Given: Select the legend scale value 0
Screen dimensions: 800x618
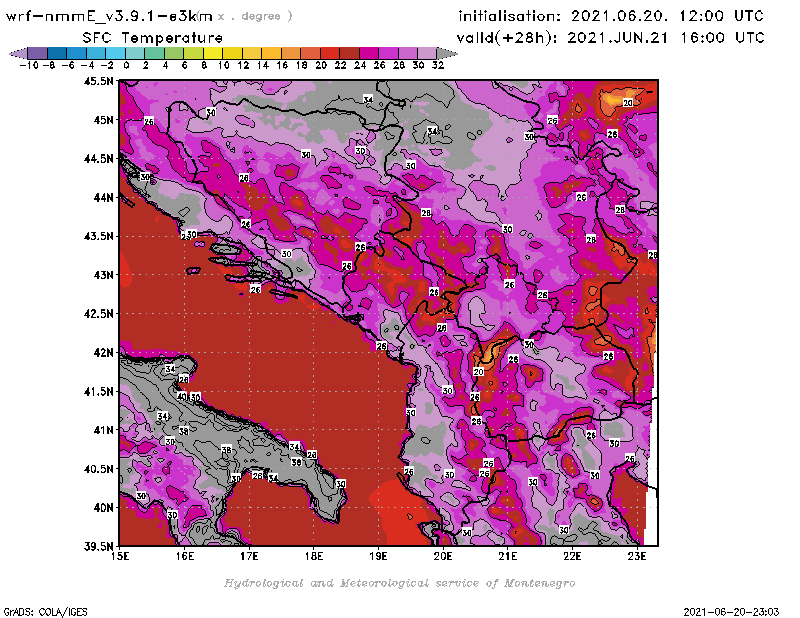Looking at the screenshot, I should (x=126, y=66).
